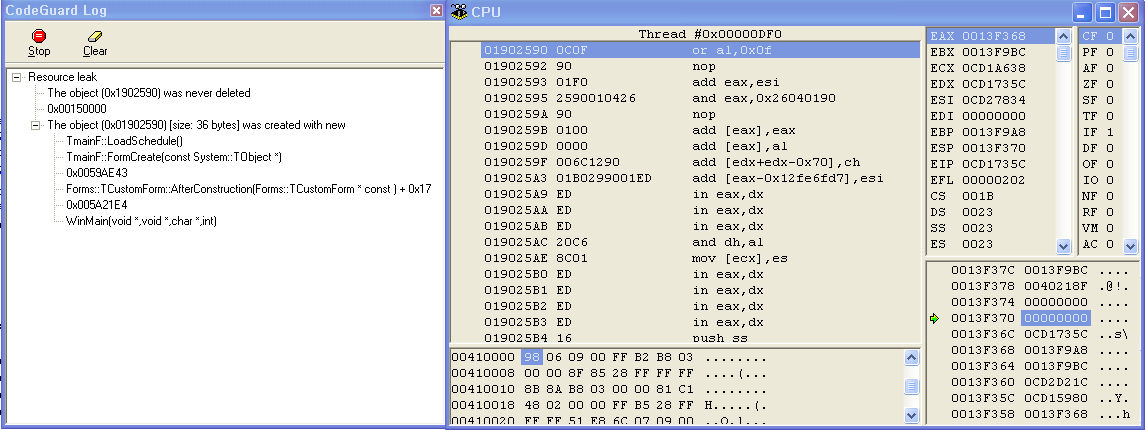Select the EAX register row
The height and width of the screenshot is (430, 1145).
click(988, 36)
